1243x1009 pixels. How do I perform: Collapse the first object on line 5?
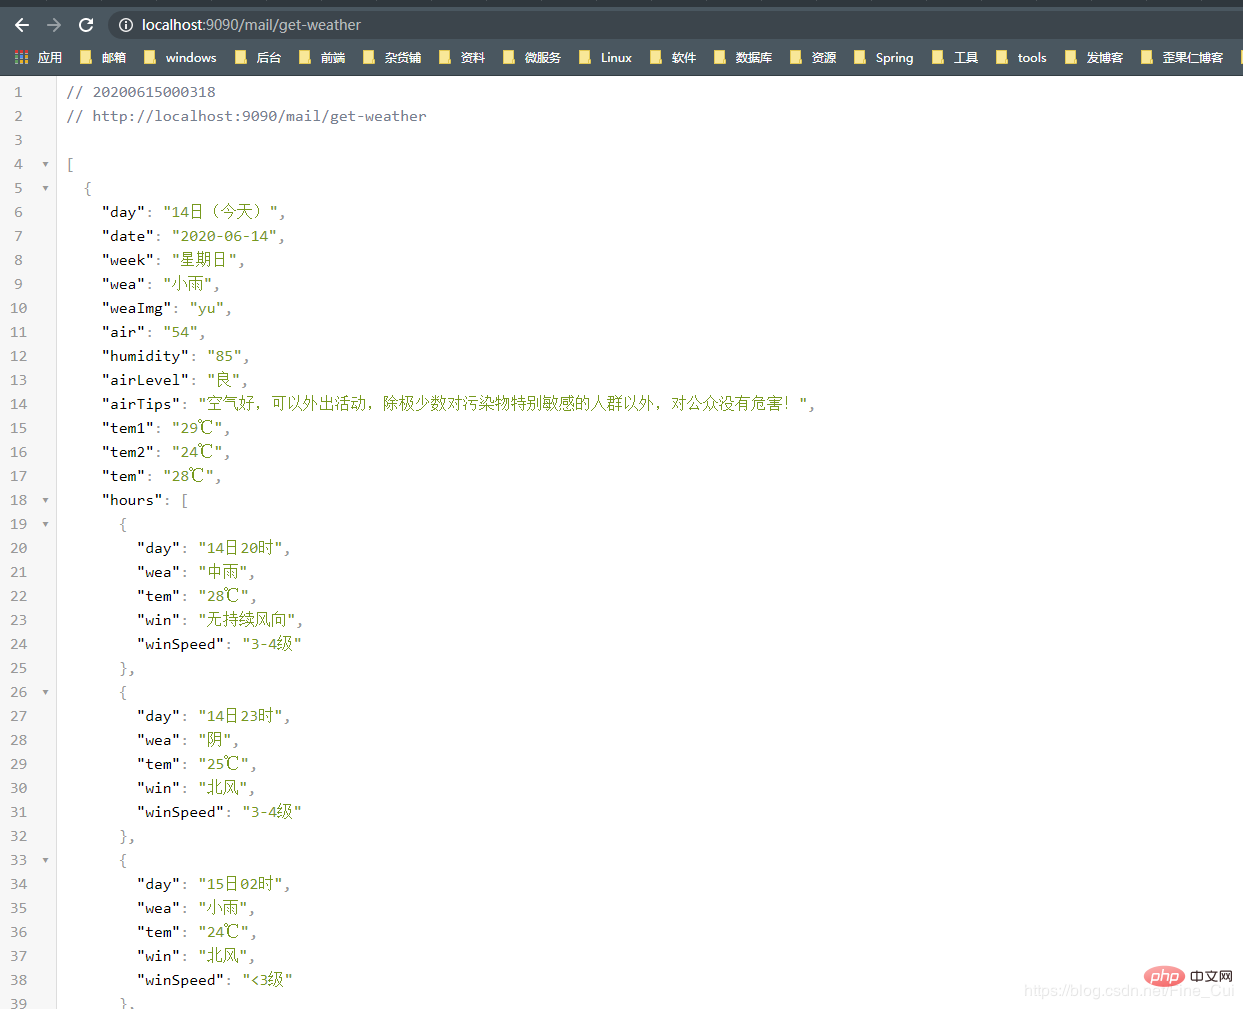[x=45, y=188]
